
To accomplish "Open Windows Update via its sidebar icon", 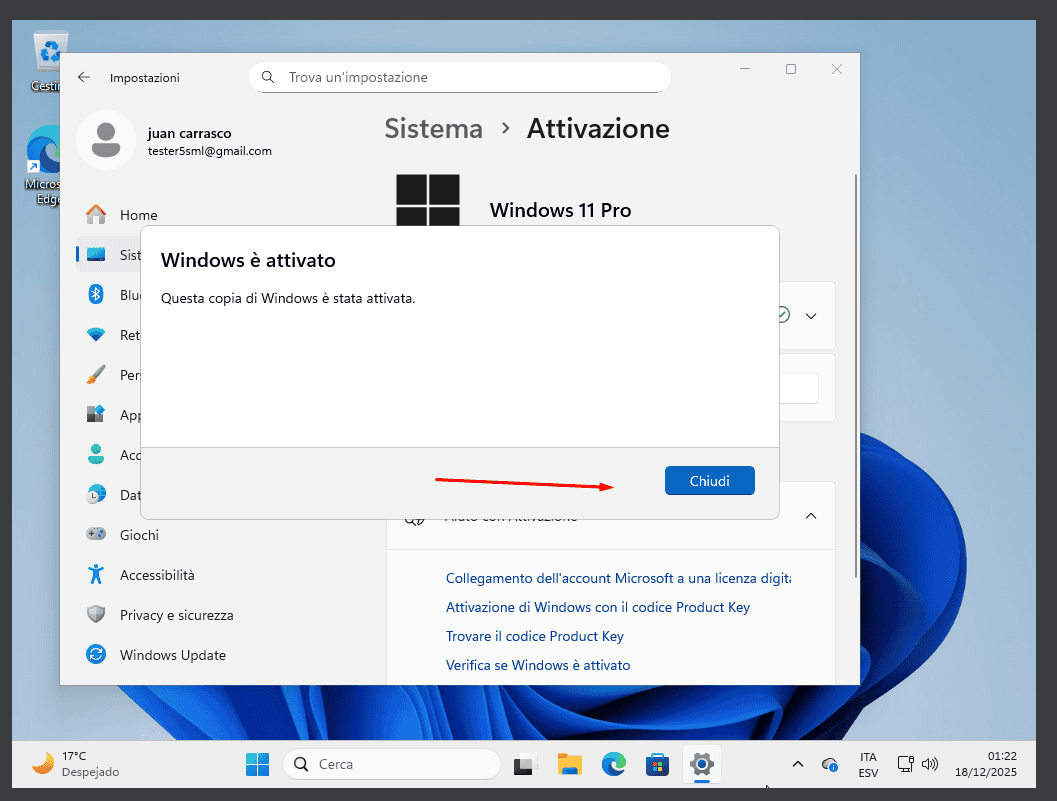I will coord(96,655).
